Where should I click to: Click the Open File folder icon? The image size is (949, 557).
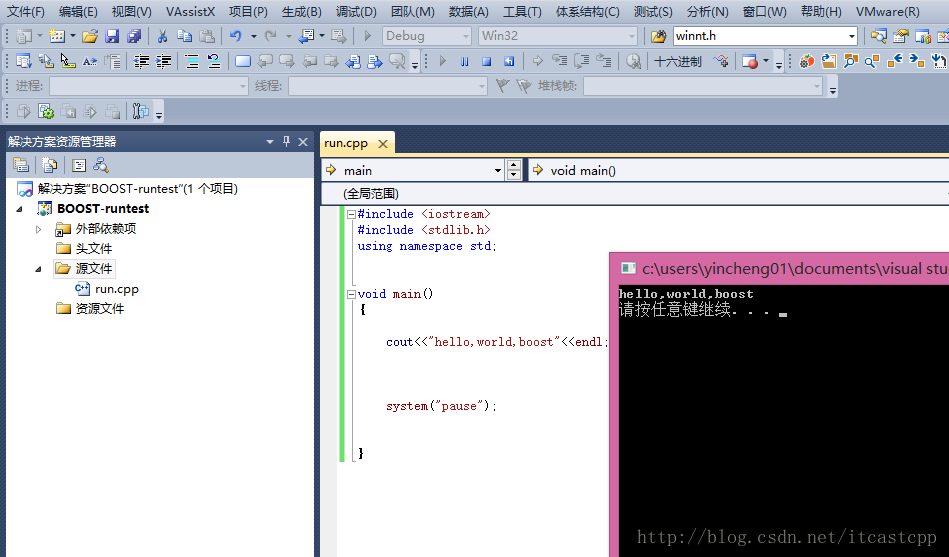click(x=90, y=36)
